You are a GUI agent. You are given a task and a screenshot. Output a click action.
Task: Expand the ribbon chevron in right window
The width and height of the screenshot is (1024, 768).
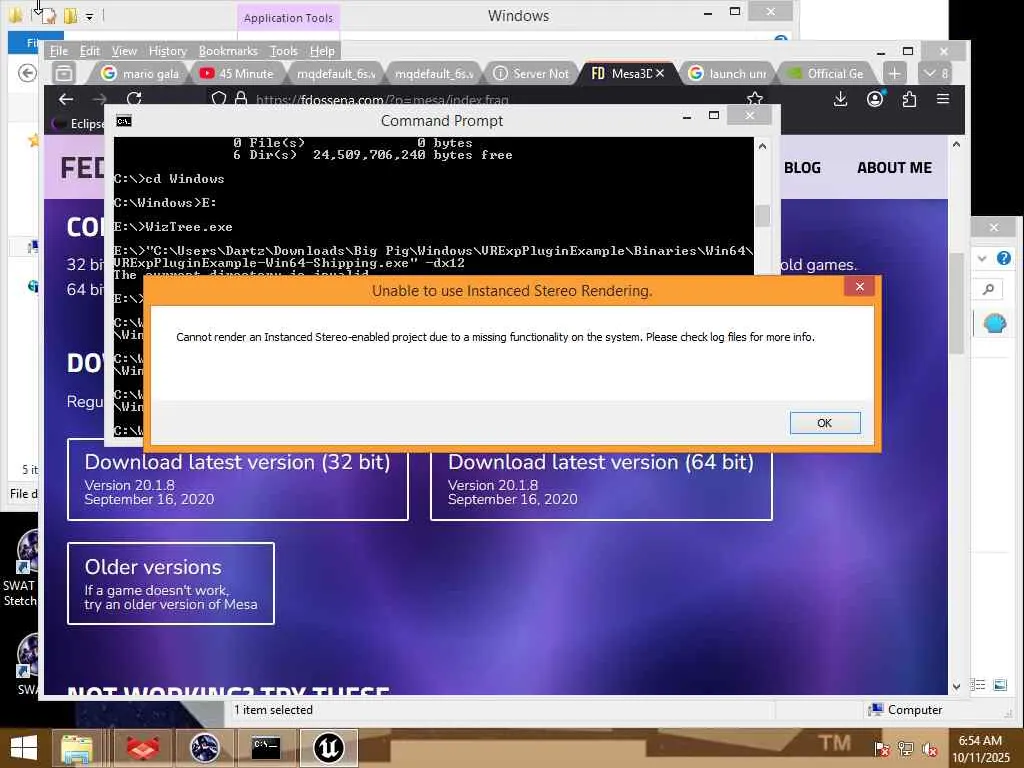[x=982, y=259]
